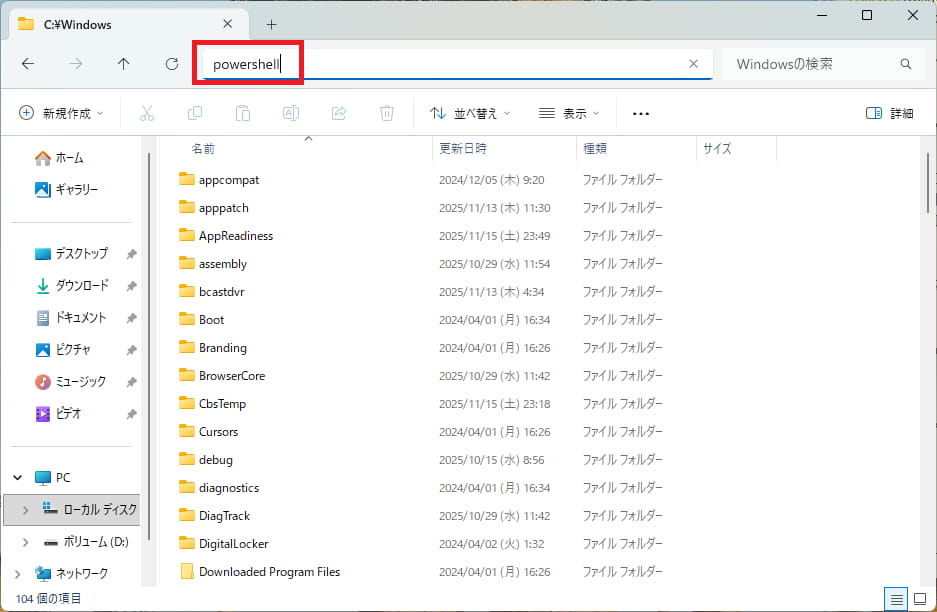Toggle the 詳細 details pane
The width and height of the screenshot is (937, 612).
point(889,113)
